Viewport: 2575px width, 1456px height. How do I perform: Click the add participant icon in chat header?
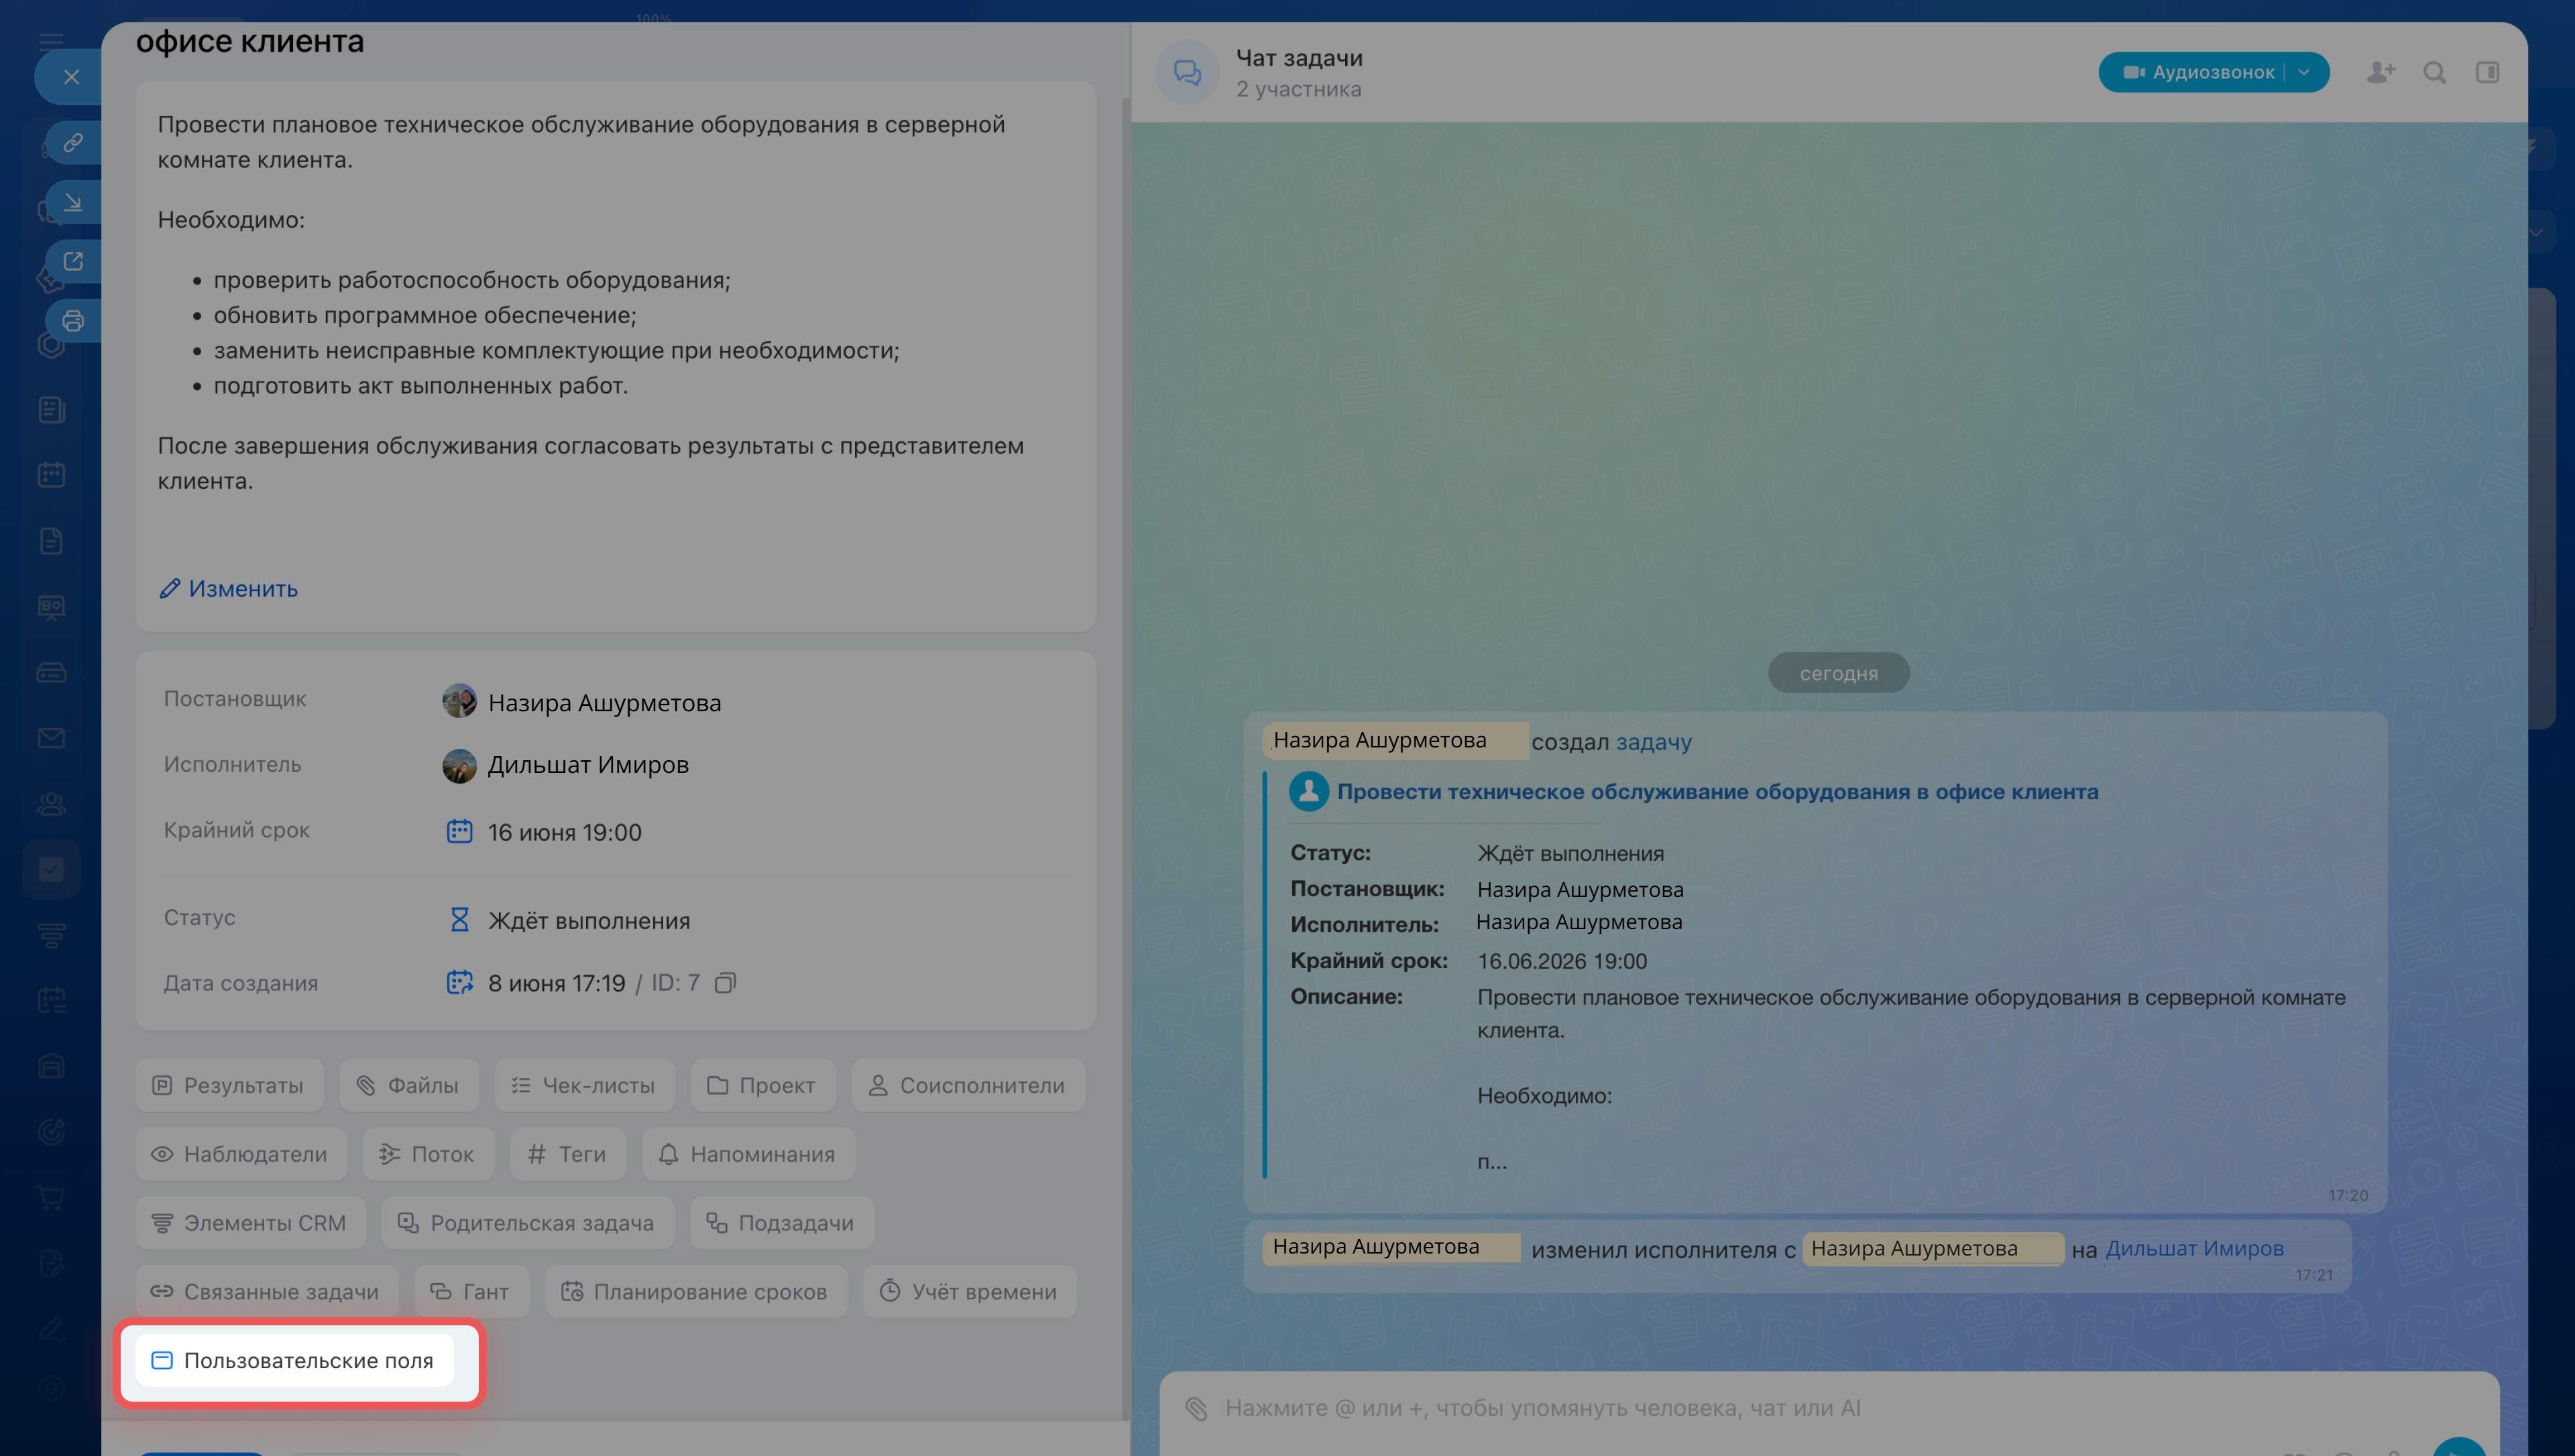[x=2381, y=72]
